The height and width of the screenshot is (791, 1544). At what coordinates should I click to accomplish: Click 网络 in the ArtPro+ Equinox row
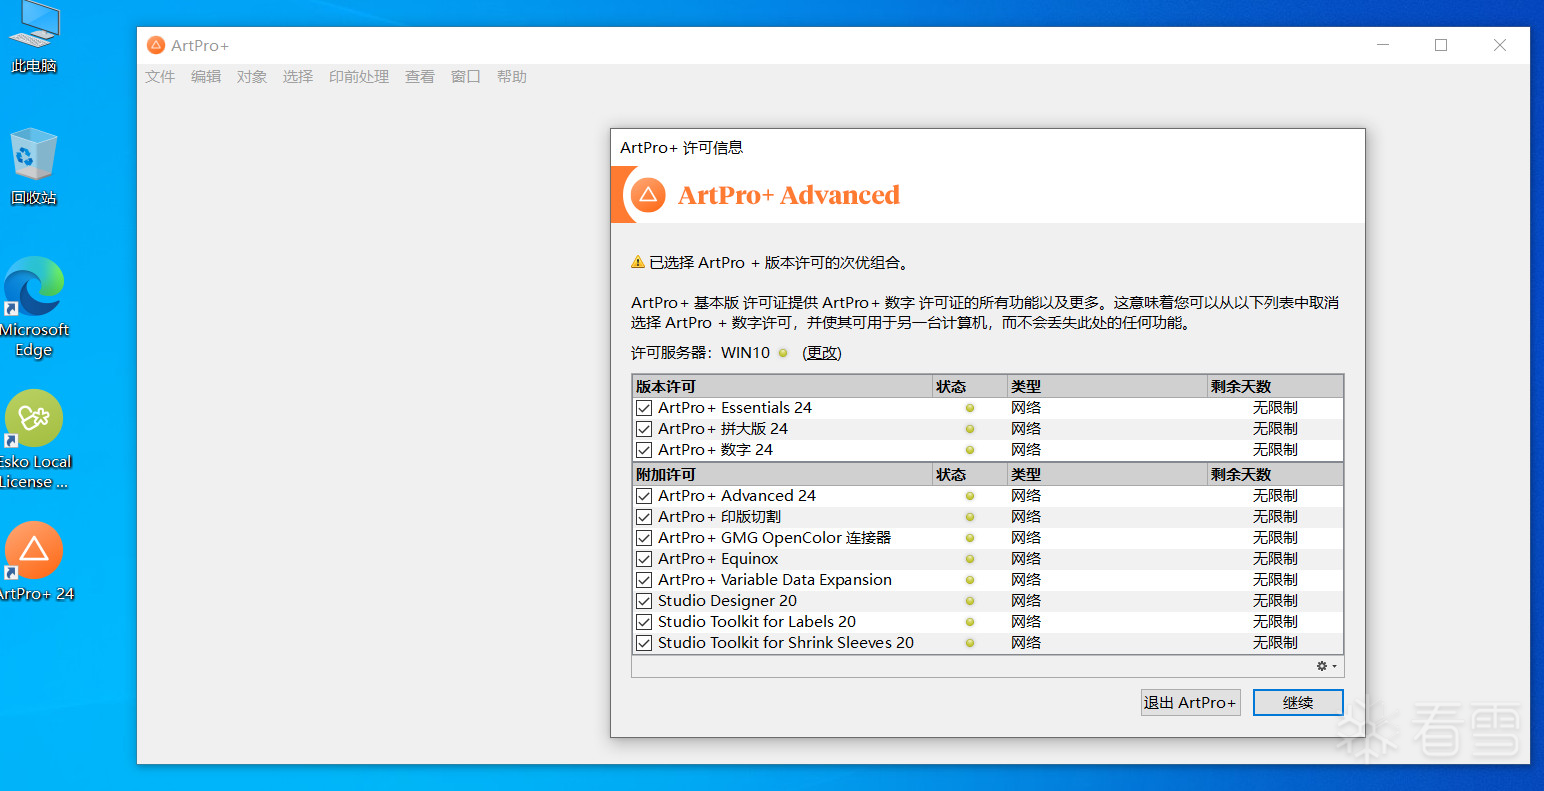pos(1026,559)
